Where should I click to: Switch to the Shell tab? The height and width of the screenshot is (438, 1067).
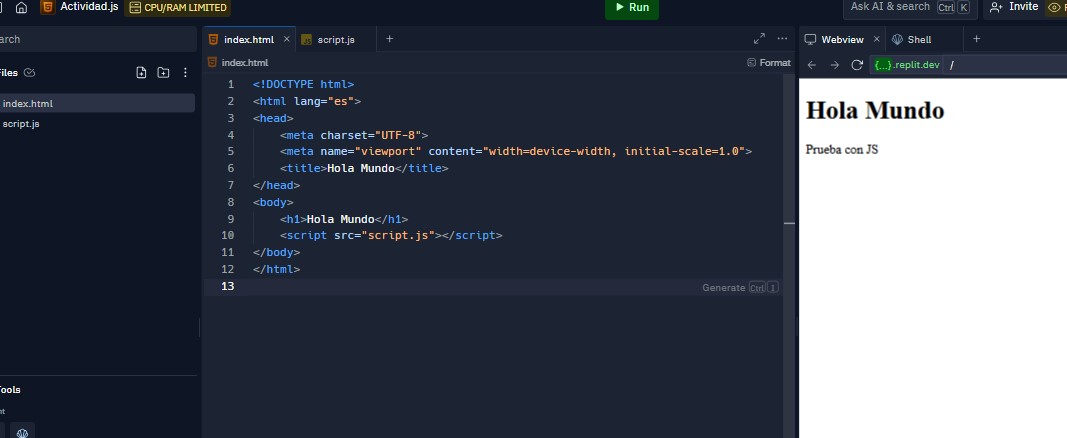(x=919, y=39)
